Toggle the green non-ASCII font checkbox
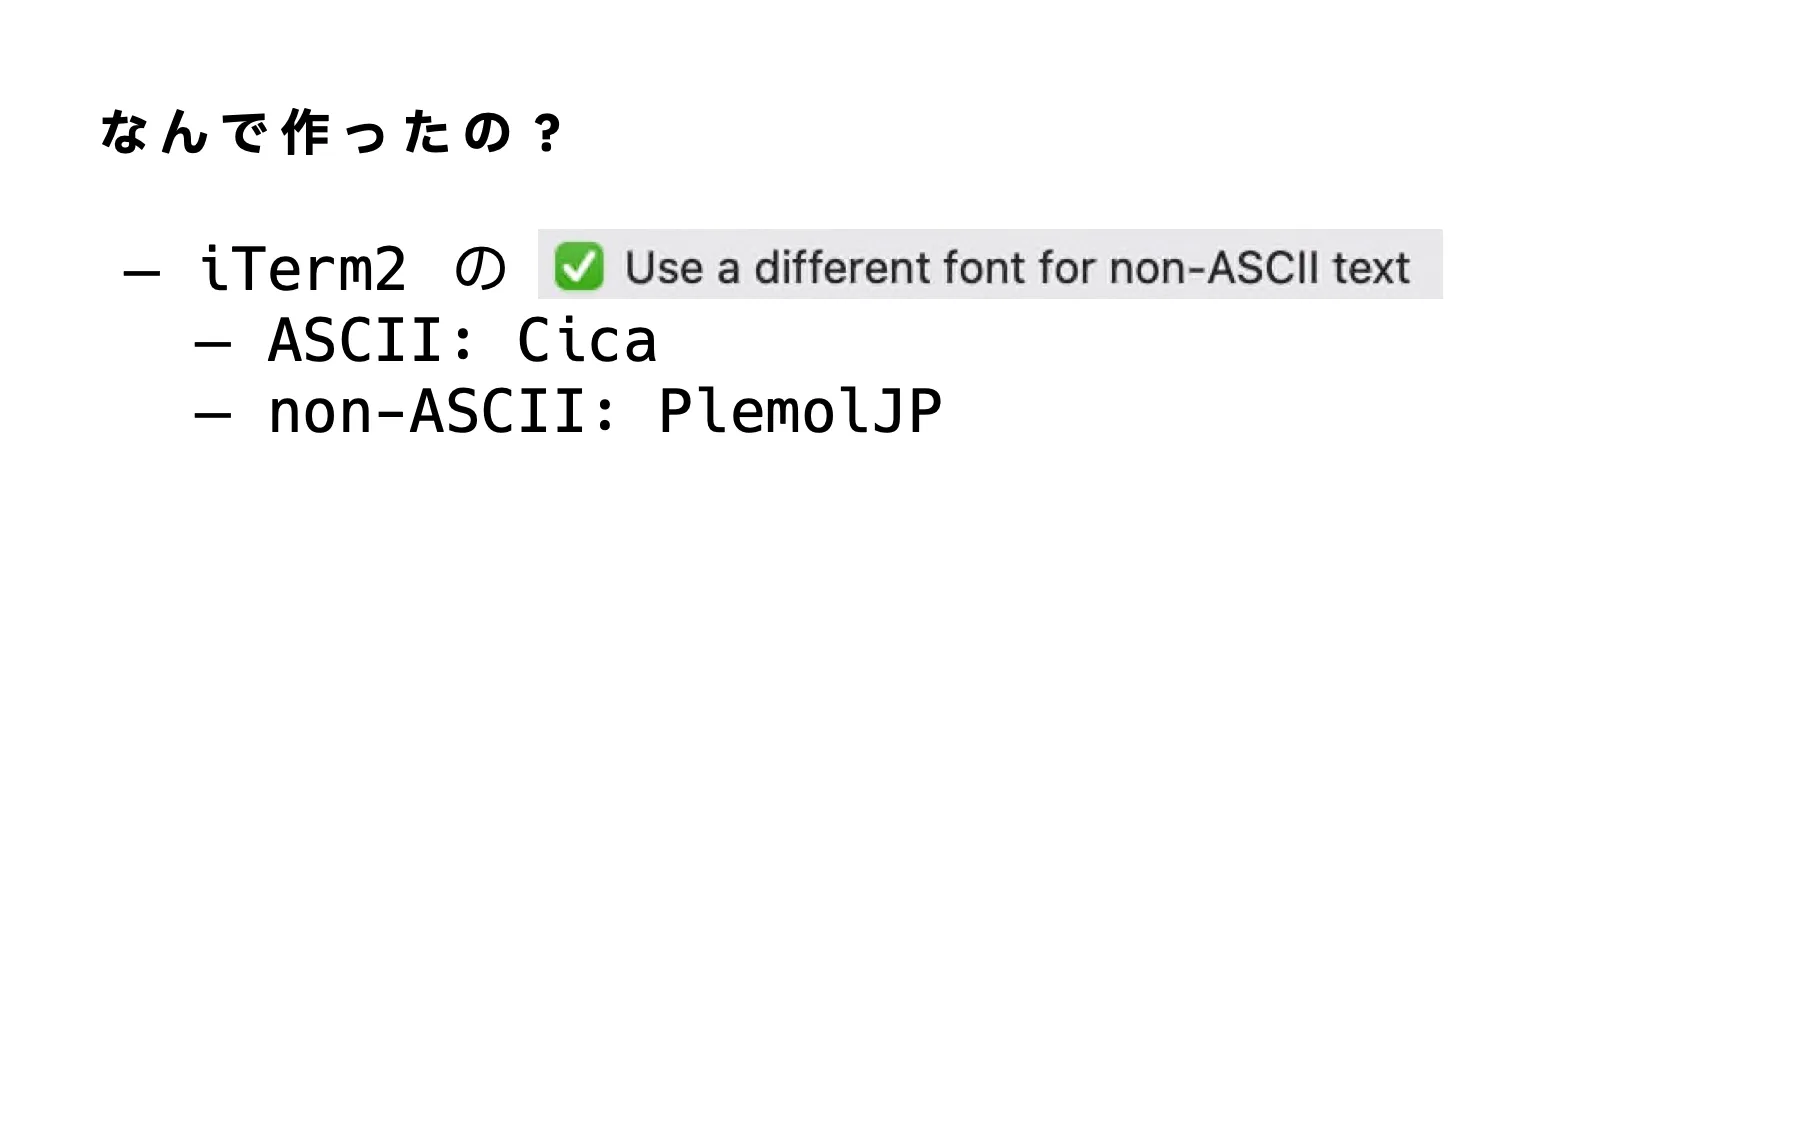This screenshot has height=1130, width=1808. coord(579,267)
